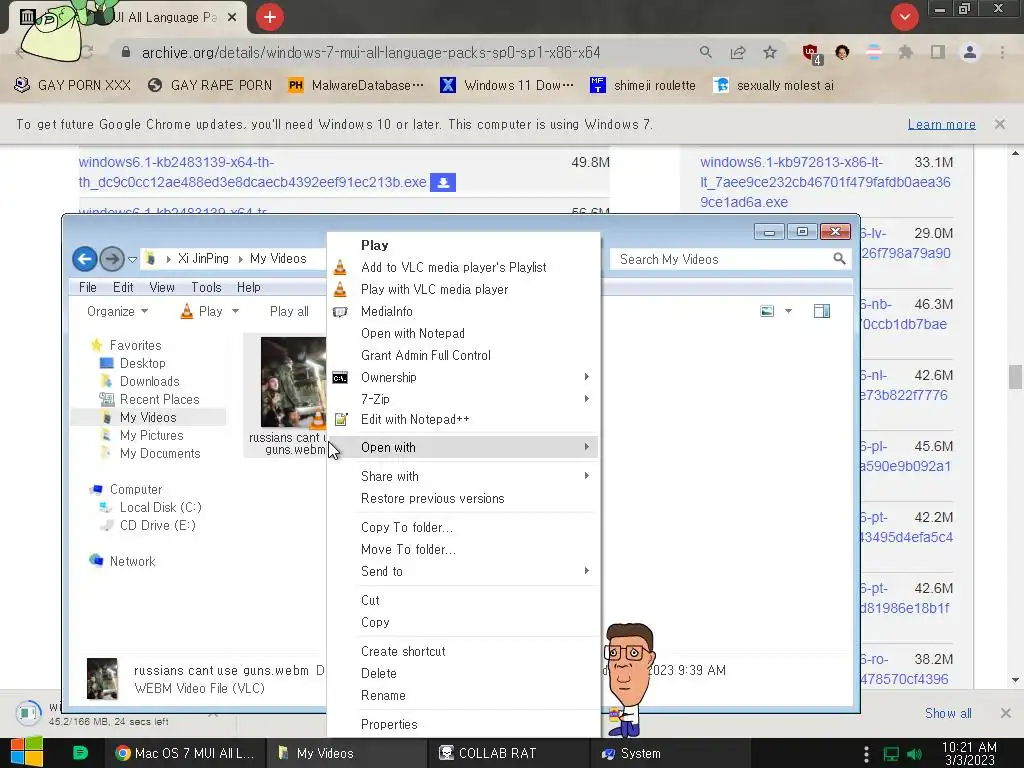Open recent locations dropdown beside Forward arrow
Image resolution: width=1024 pixels, height=768 pixels.
click(133, 260)
